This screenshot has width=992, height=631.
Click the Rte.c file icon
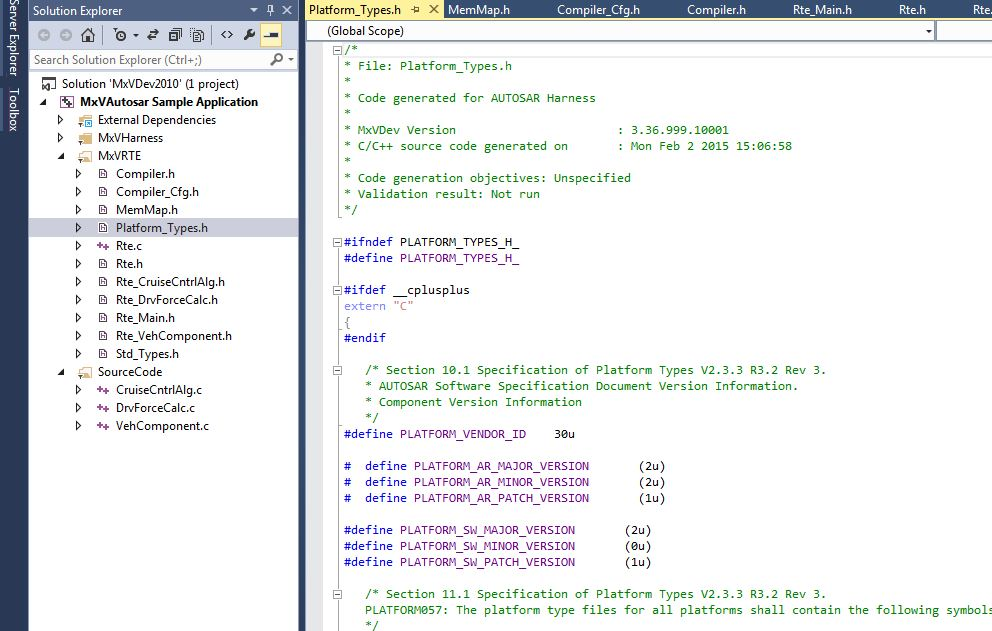pos(102,246)
